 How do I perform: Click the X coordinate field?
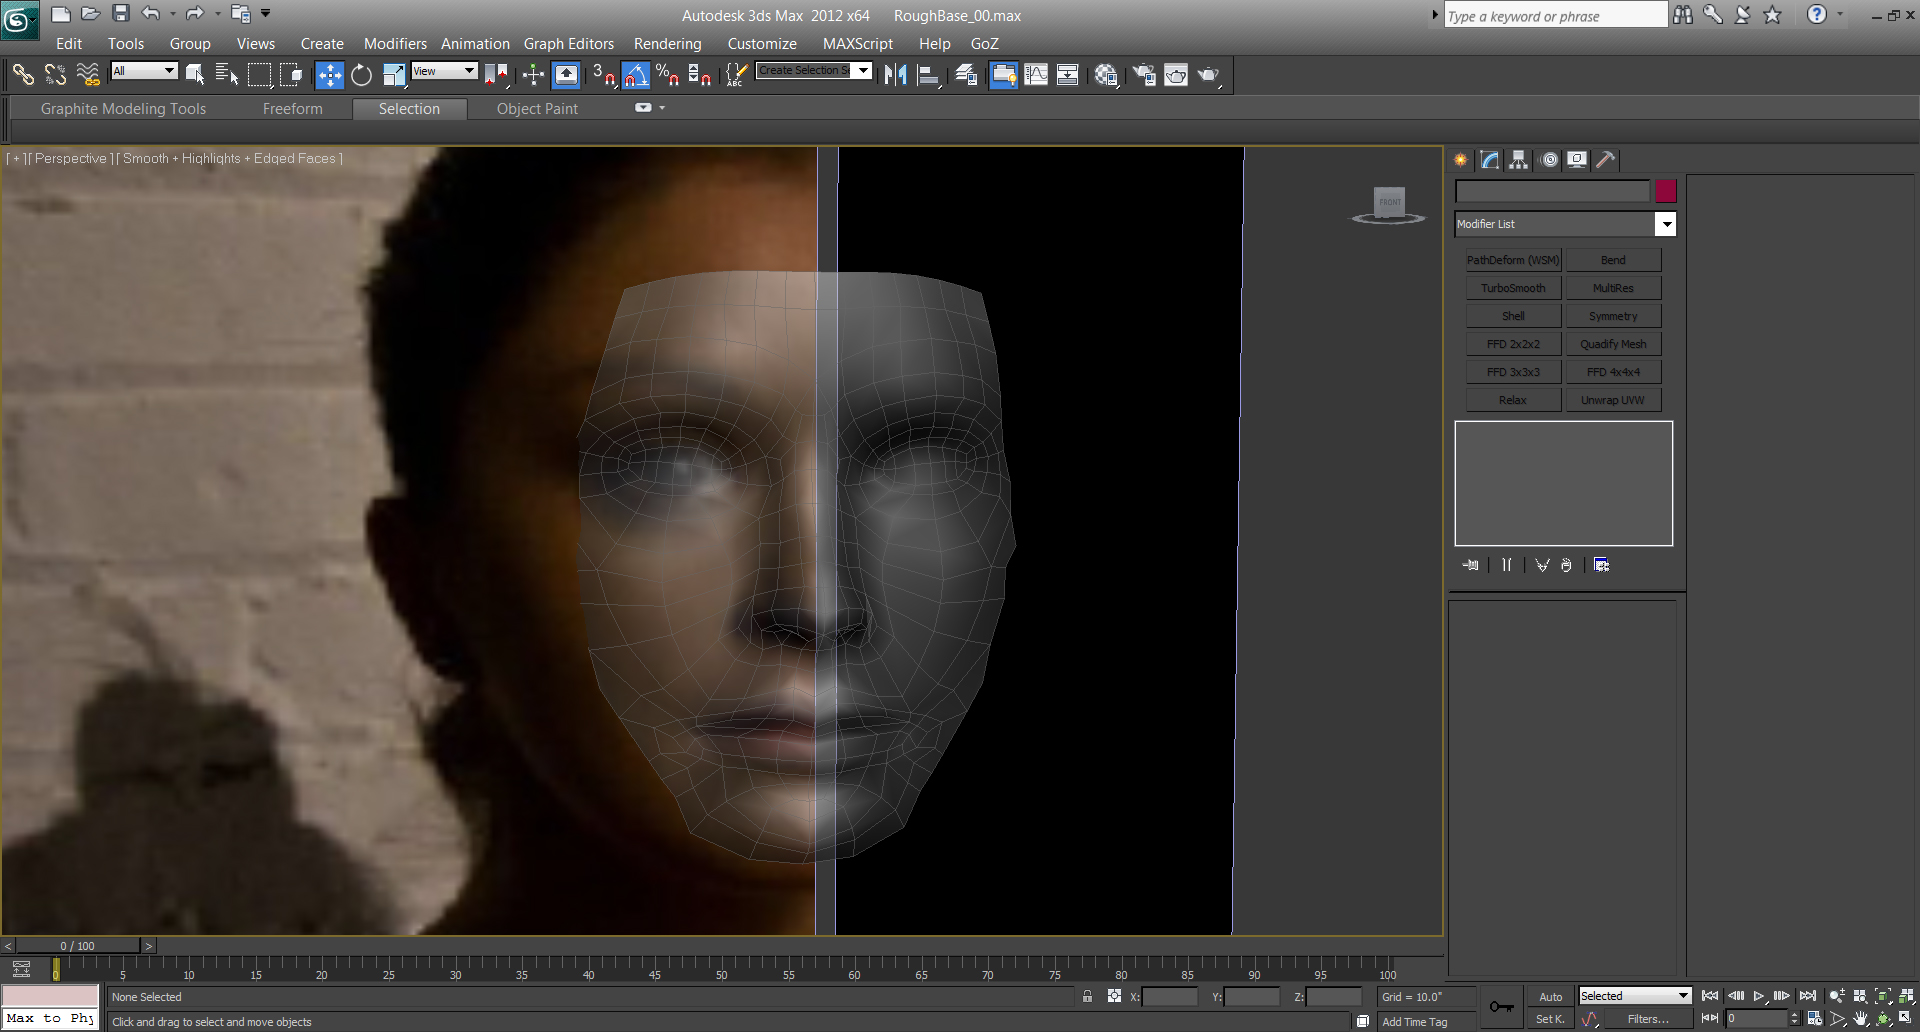[x=1169, y=997]
